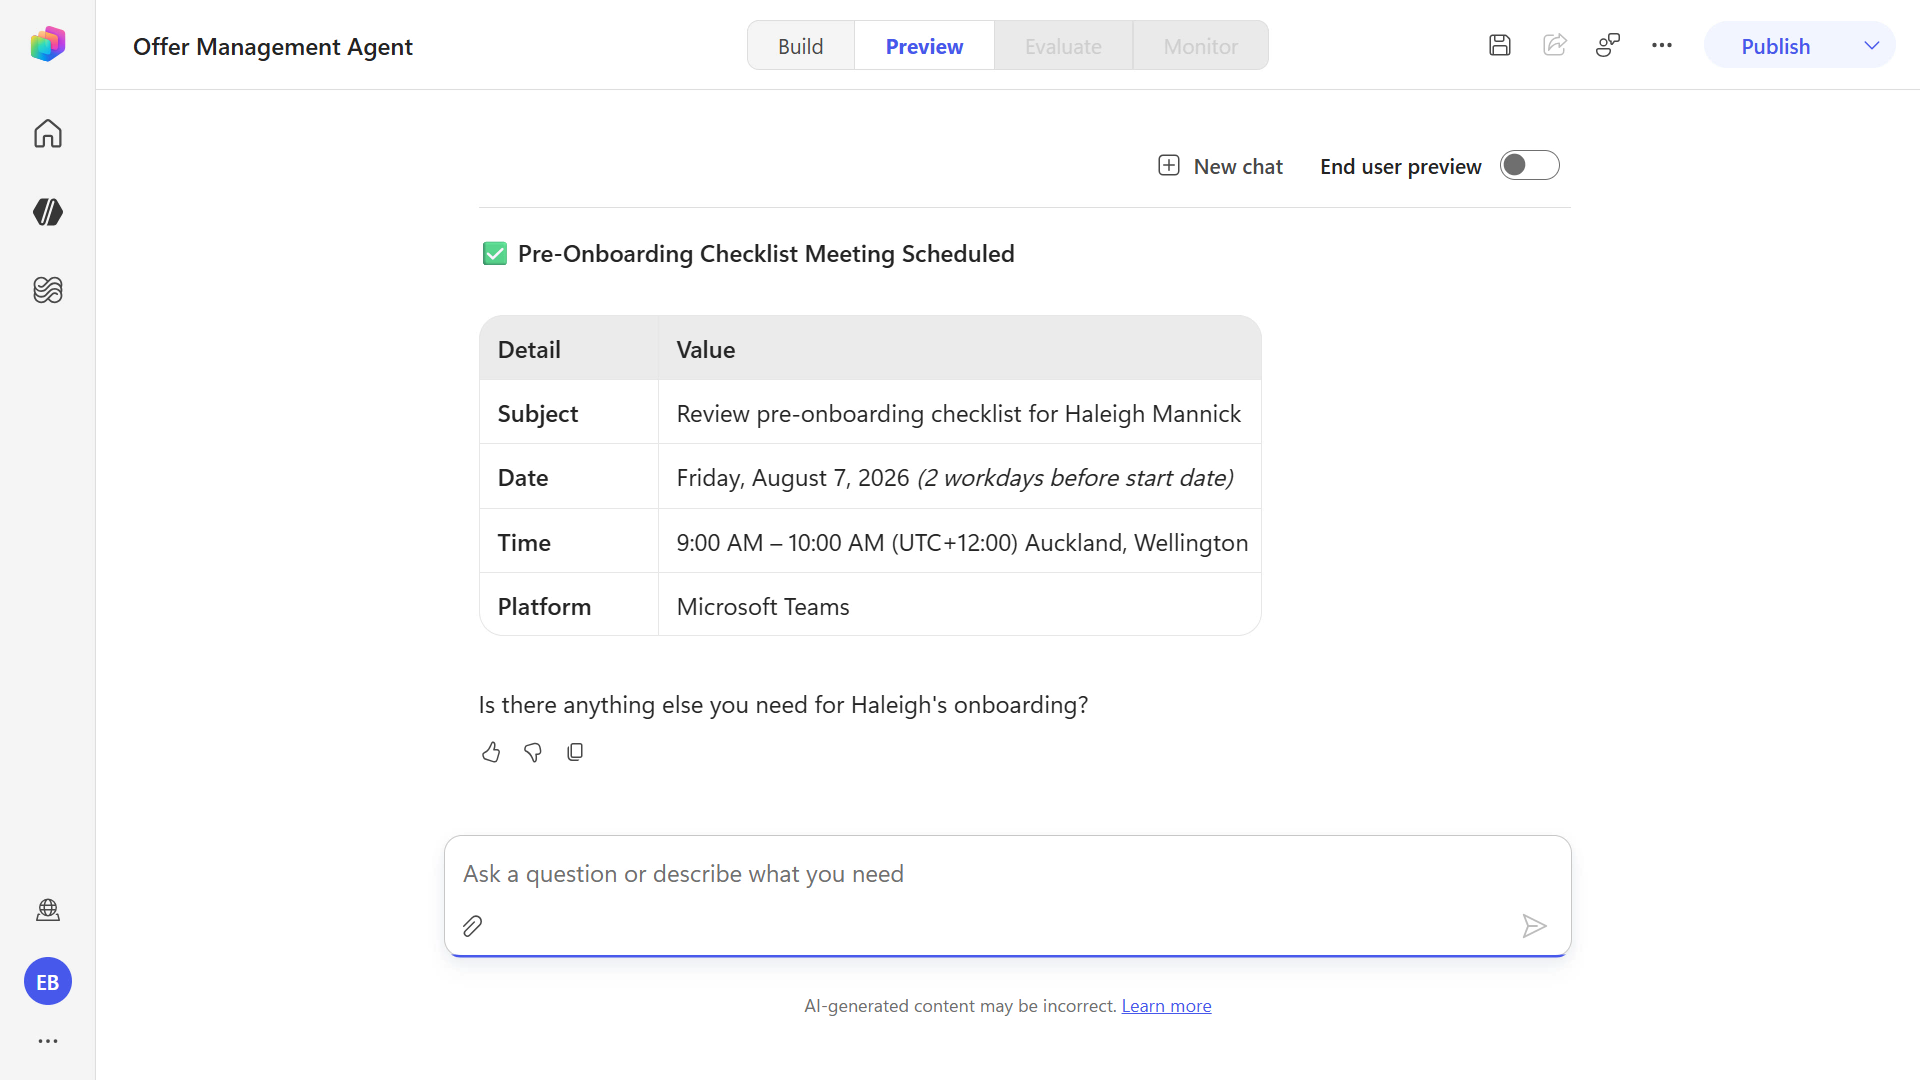Select the Time row label

pos(569,542)
